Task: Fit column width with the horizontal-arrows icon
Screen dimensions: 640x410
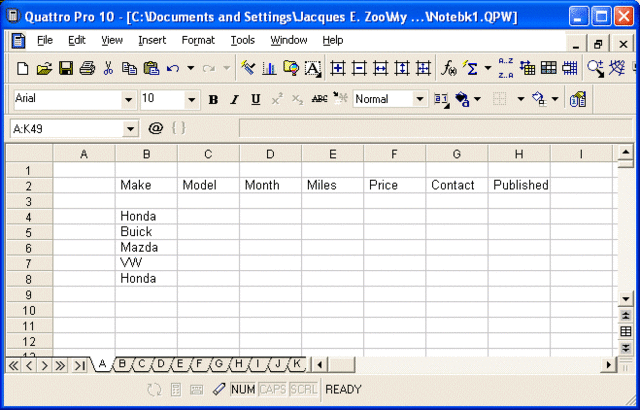Action: [380, 68]
